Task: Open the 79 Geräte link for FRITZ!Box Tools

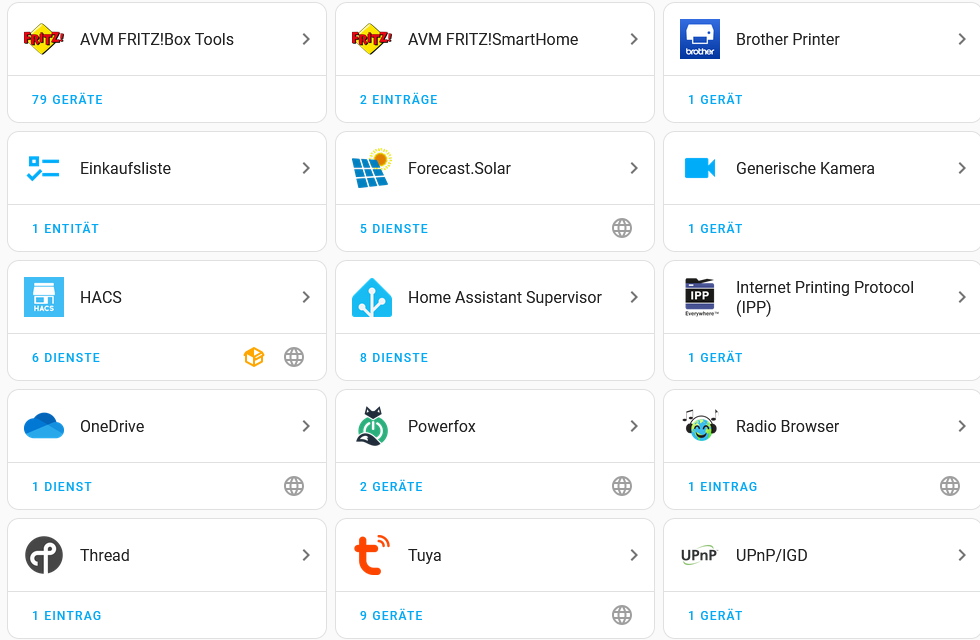Action: [x=67, y=100]
